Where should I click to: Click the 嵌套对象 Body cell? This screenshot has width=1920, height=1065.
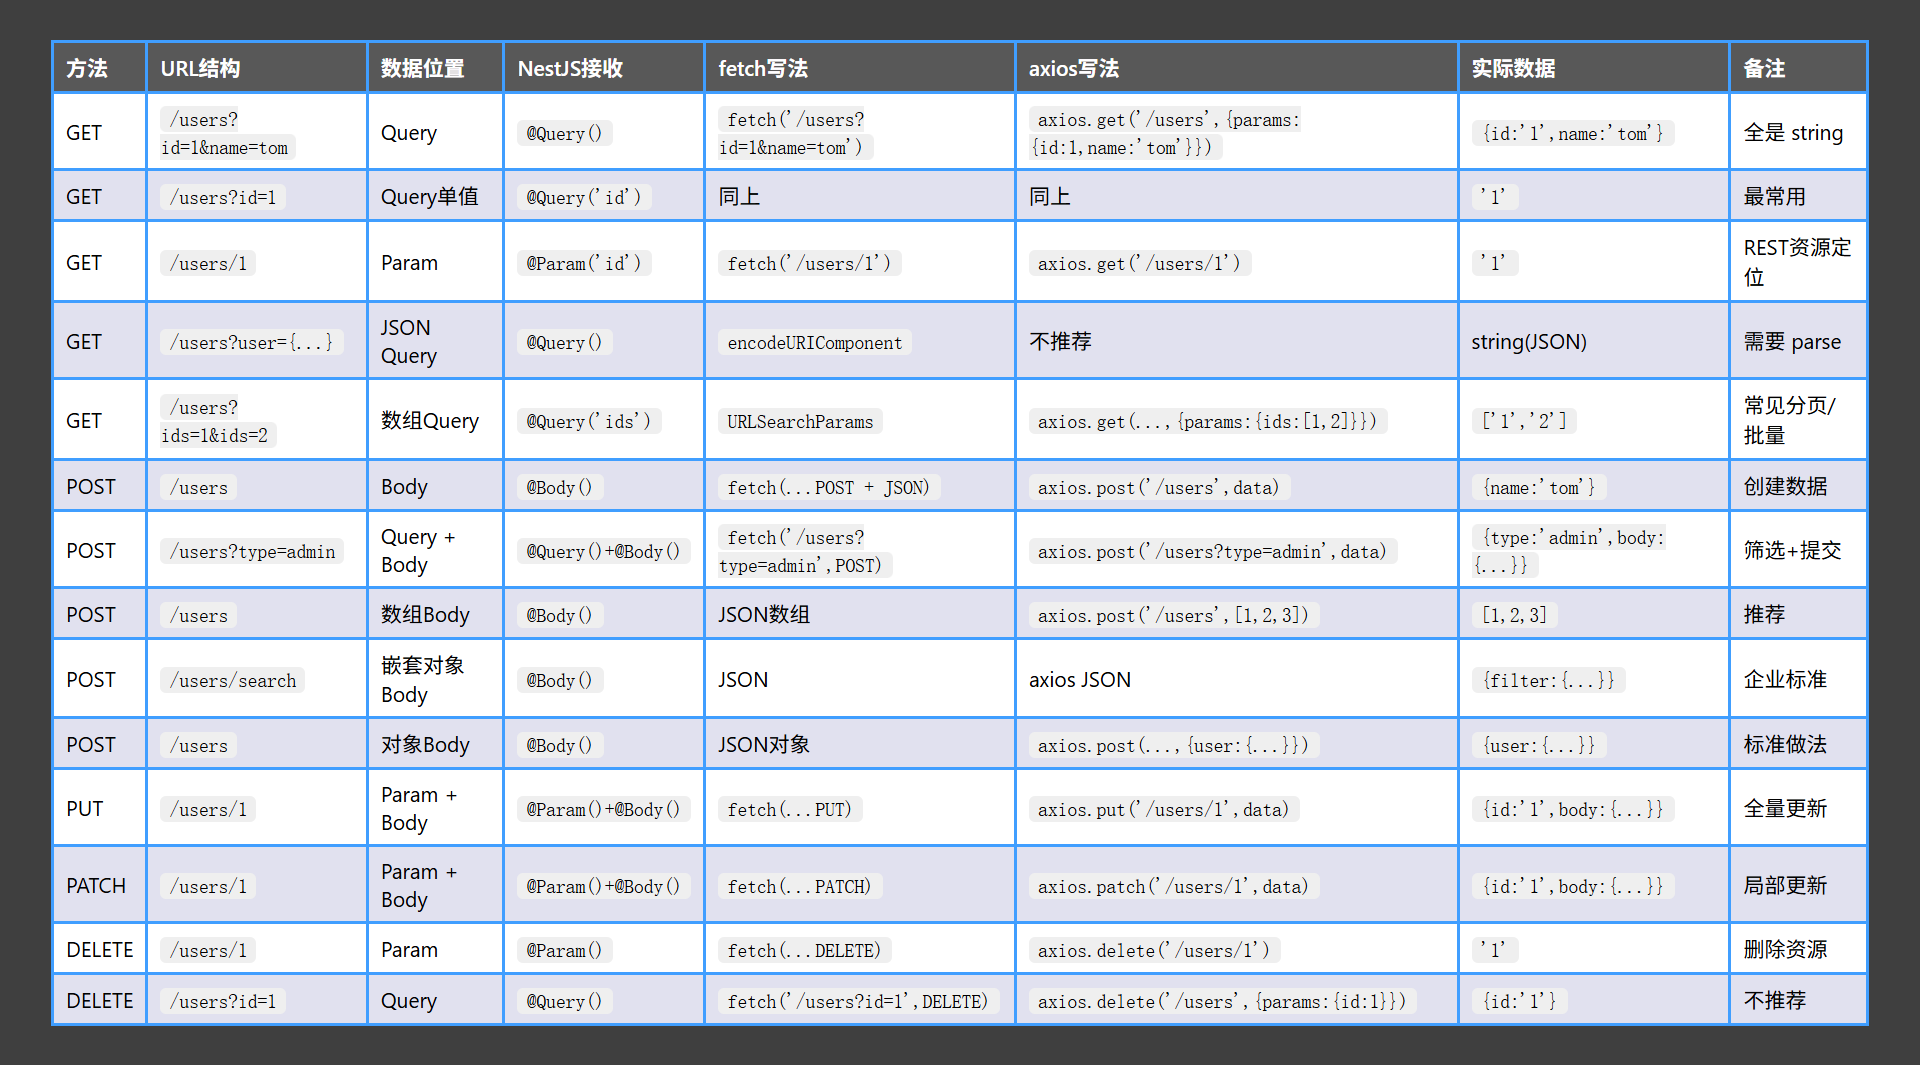tap(435, 680)
